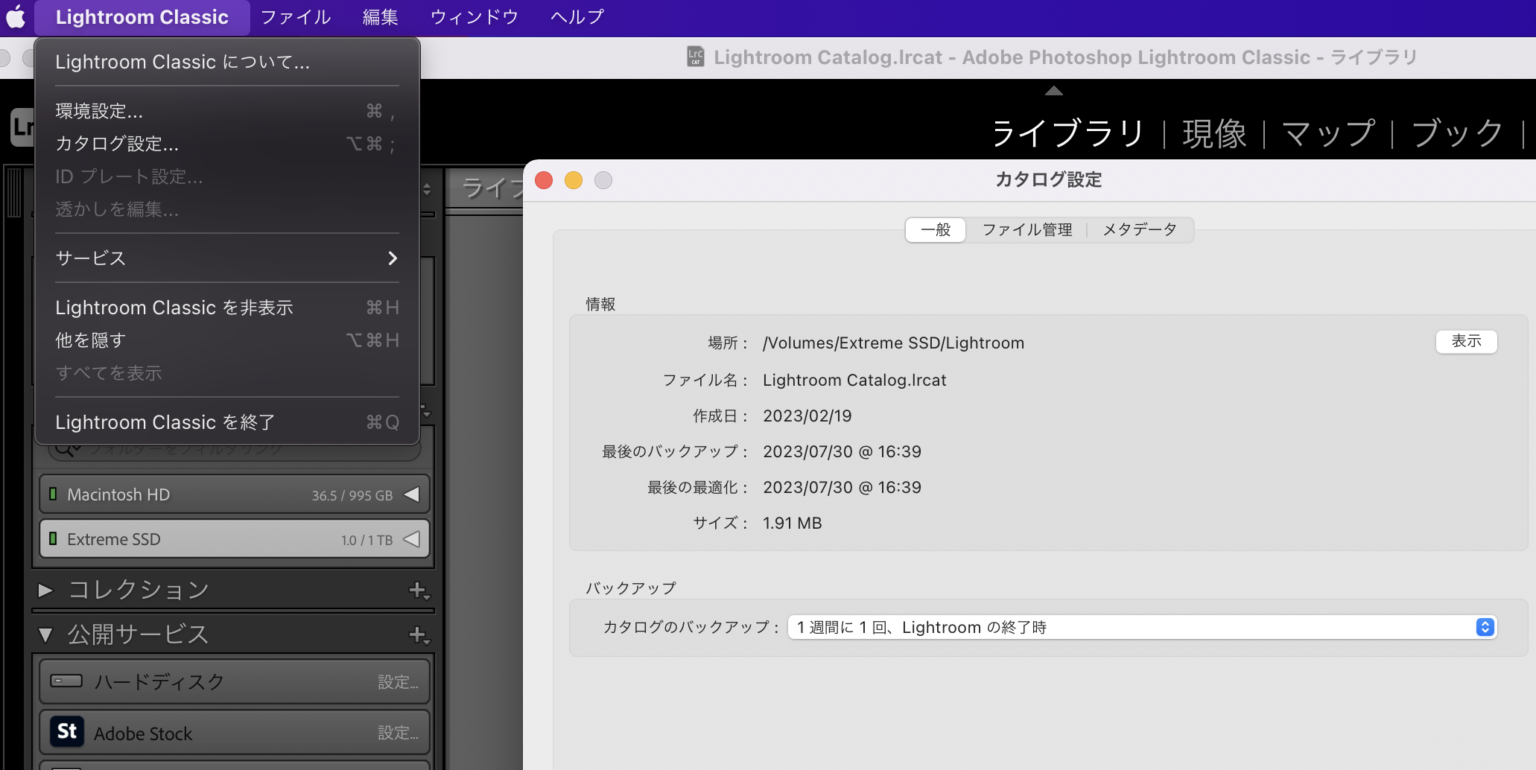Click the ハードディスク publish service icon
Viewport: 1536px width, 770px height.
(x=64, y=681)
